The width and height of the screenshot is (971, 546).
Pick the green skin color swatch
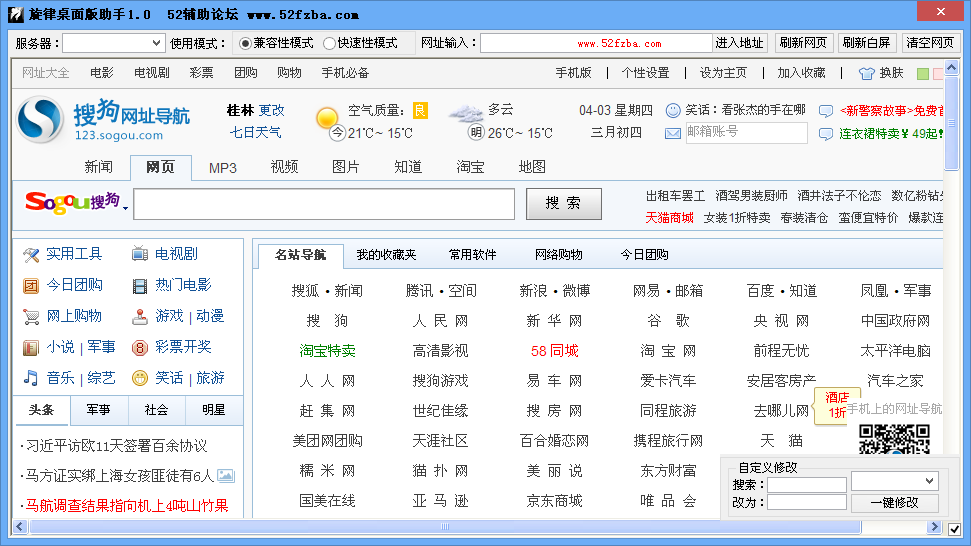[923, 74]
